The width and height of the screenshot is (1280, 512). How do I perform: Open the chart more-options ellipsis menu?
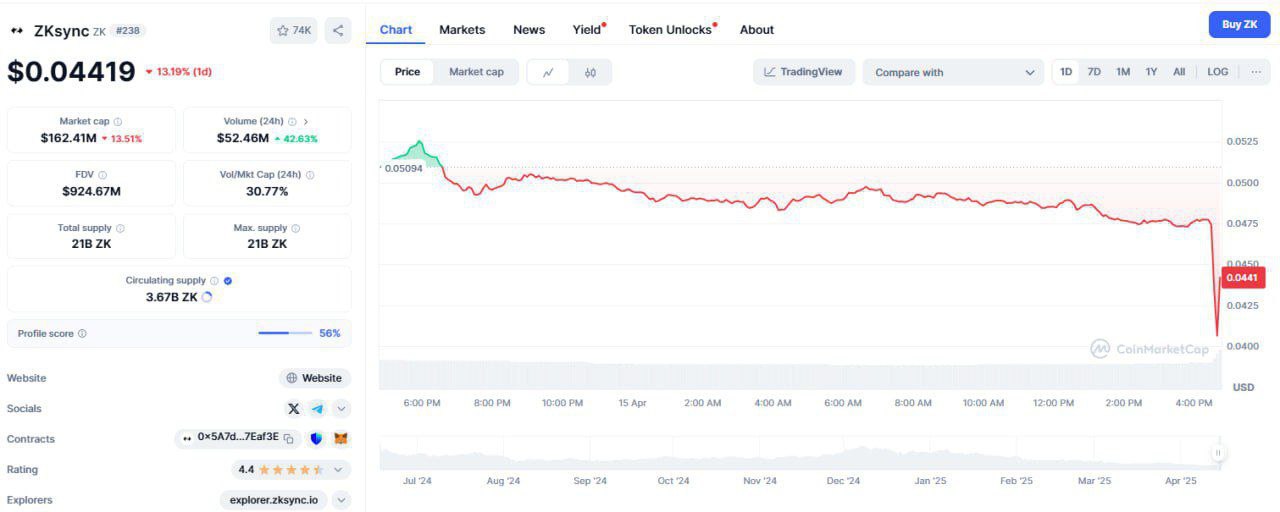pos(1256,72)
